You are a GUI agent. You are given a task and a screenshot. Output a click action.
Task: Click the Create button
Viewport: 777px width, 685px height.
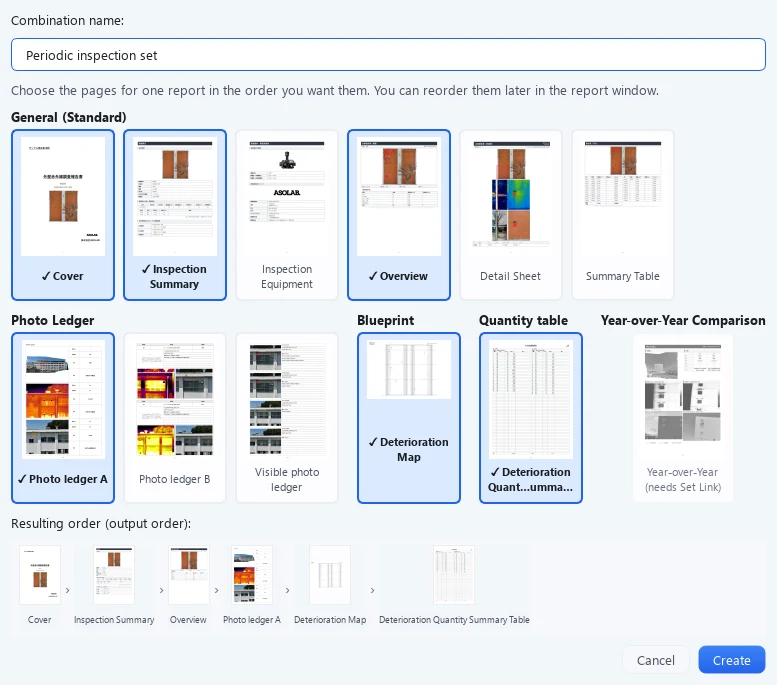click(x=731, y=660)
